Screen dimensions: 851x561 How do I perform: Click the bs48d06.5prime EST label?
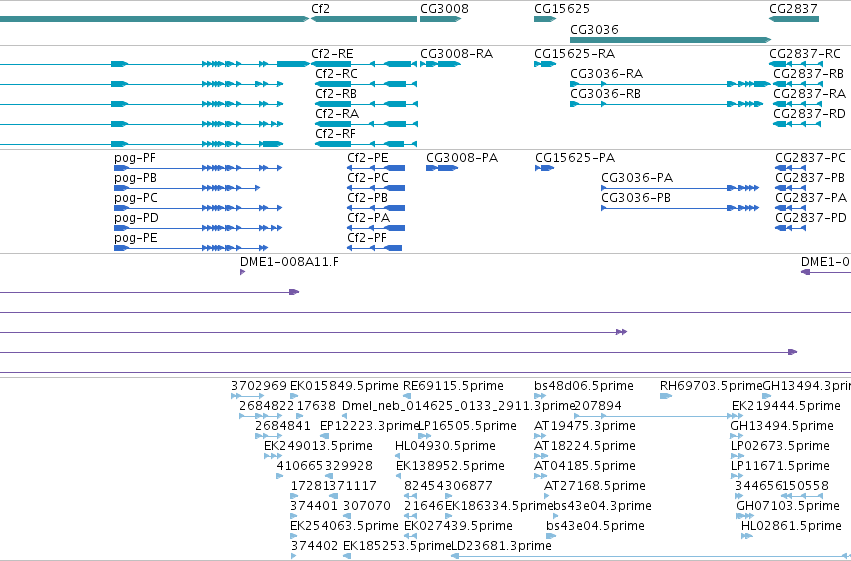(x=584, y=386)
